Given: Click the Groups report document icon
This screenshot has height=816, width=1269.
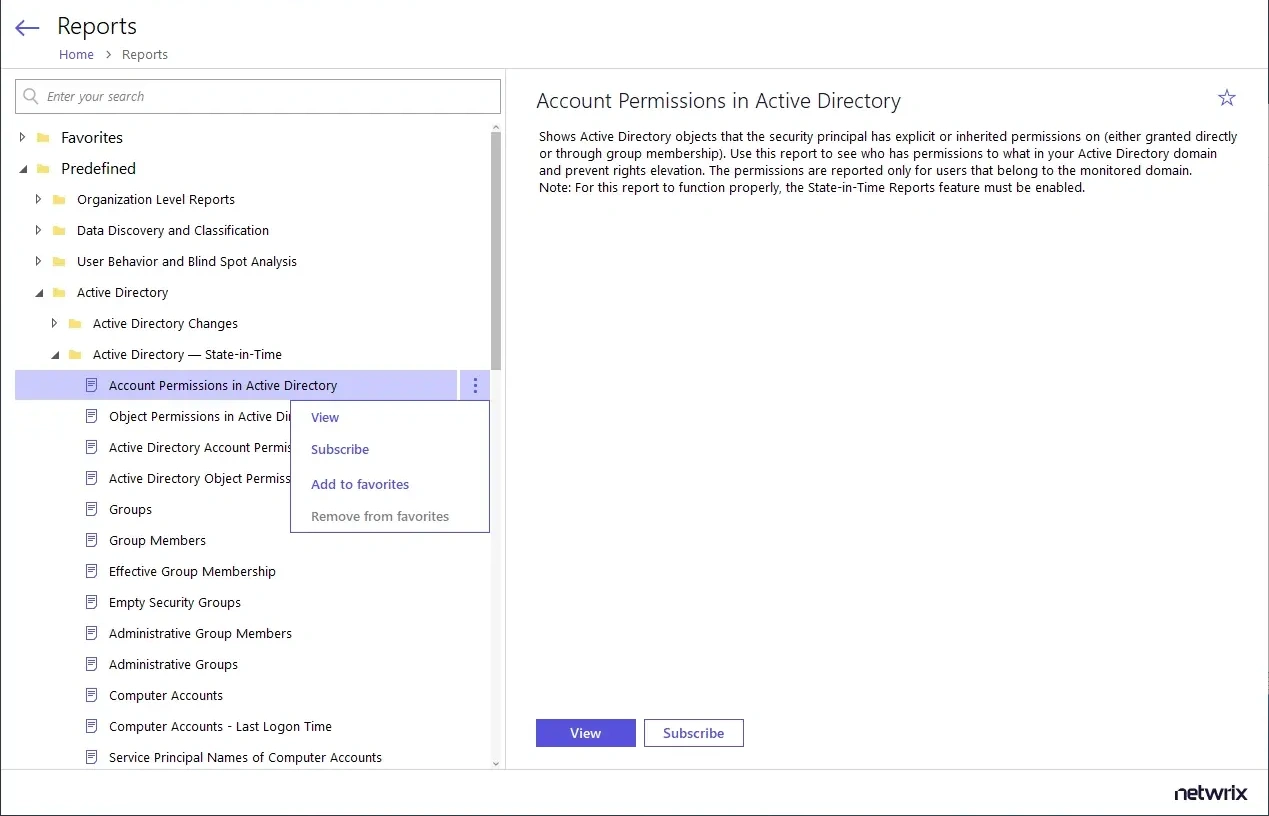Looking at the screenshot, I should (92, 509).
